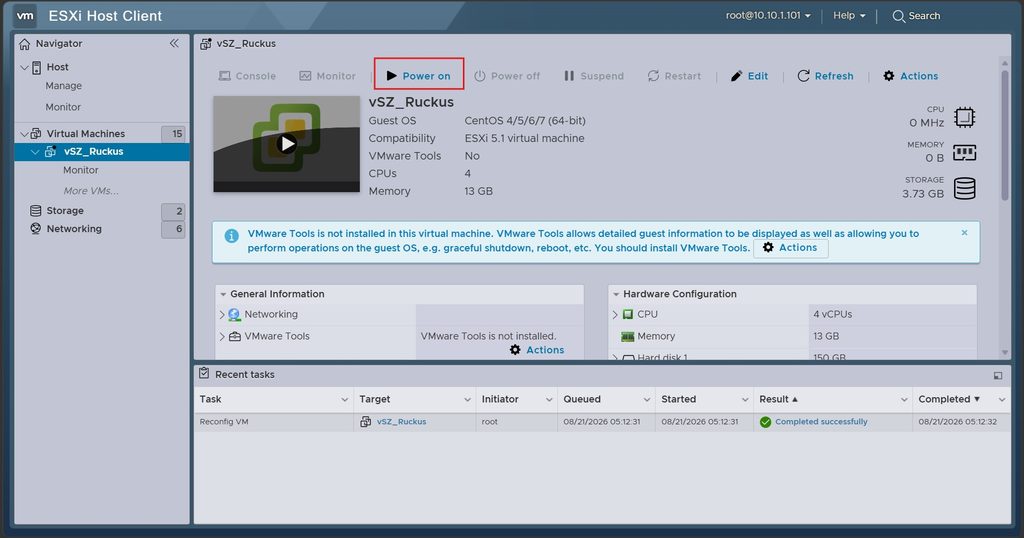Click the VMware vm logo icon
1024x538 pixels.
(x=25, y=16)
